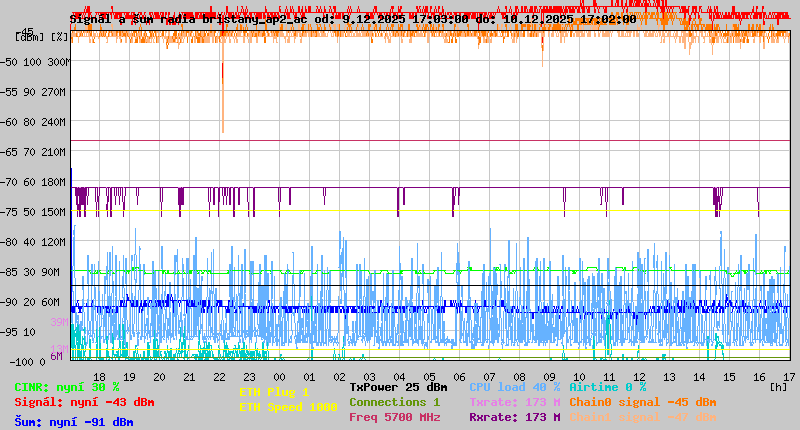Click the y-axis label '-65 70 210M'
The image size is (800, 430).
[x=33, y=153]
